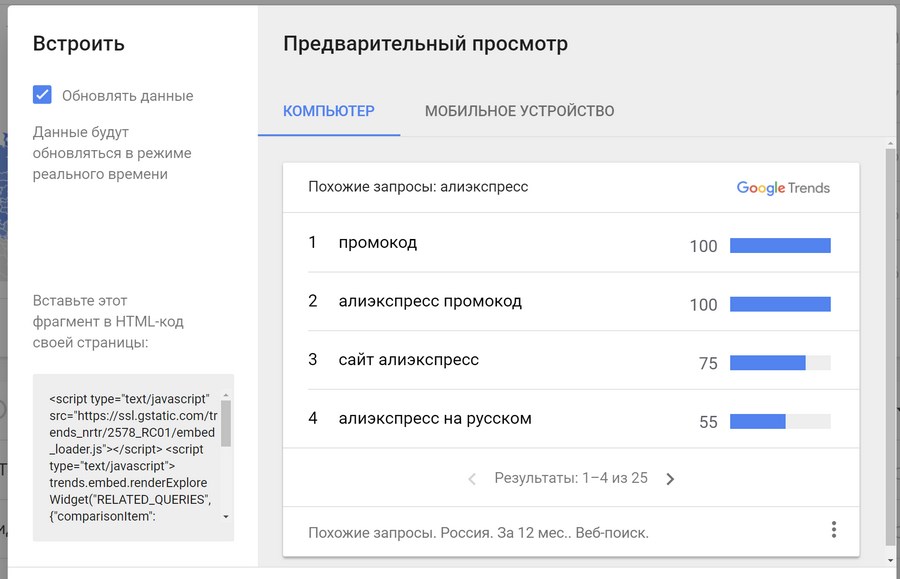Viewport: 900px width, 579px height.
Task: Select the алиэкспресс промокод query
Action: coord(430,301)
